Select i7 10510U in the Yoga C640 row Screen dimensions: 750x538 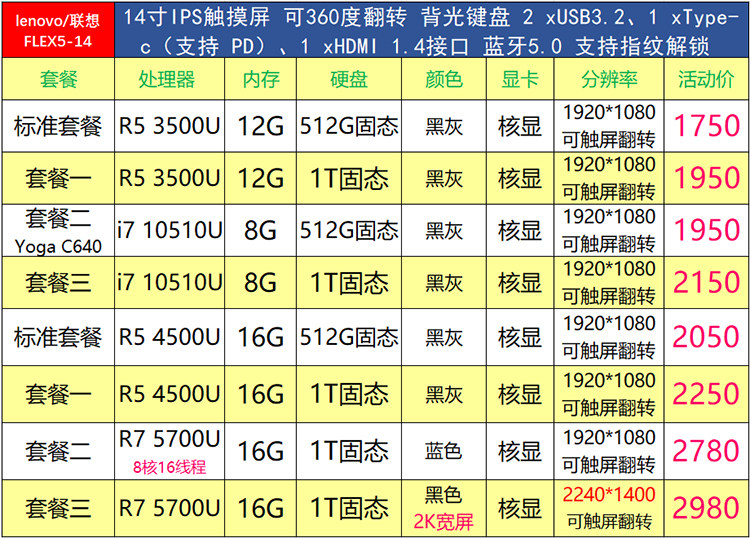click(169, 231)
